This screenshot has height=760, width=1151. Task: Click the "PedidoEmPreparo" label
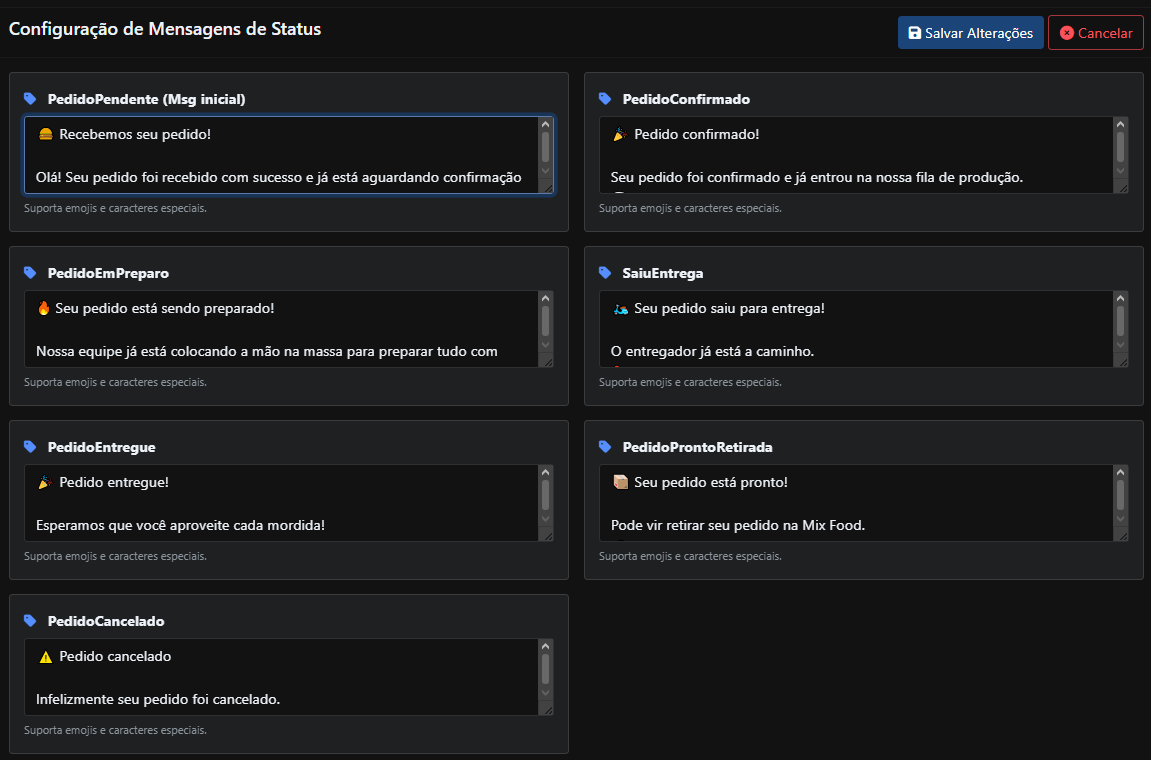[108, 273]
